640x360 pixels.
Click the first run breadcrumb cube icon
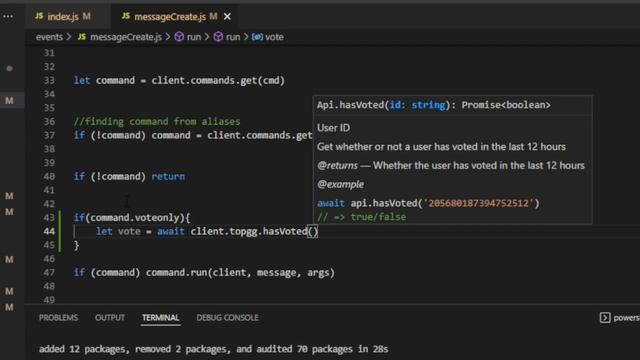pos(179,37)
